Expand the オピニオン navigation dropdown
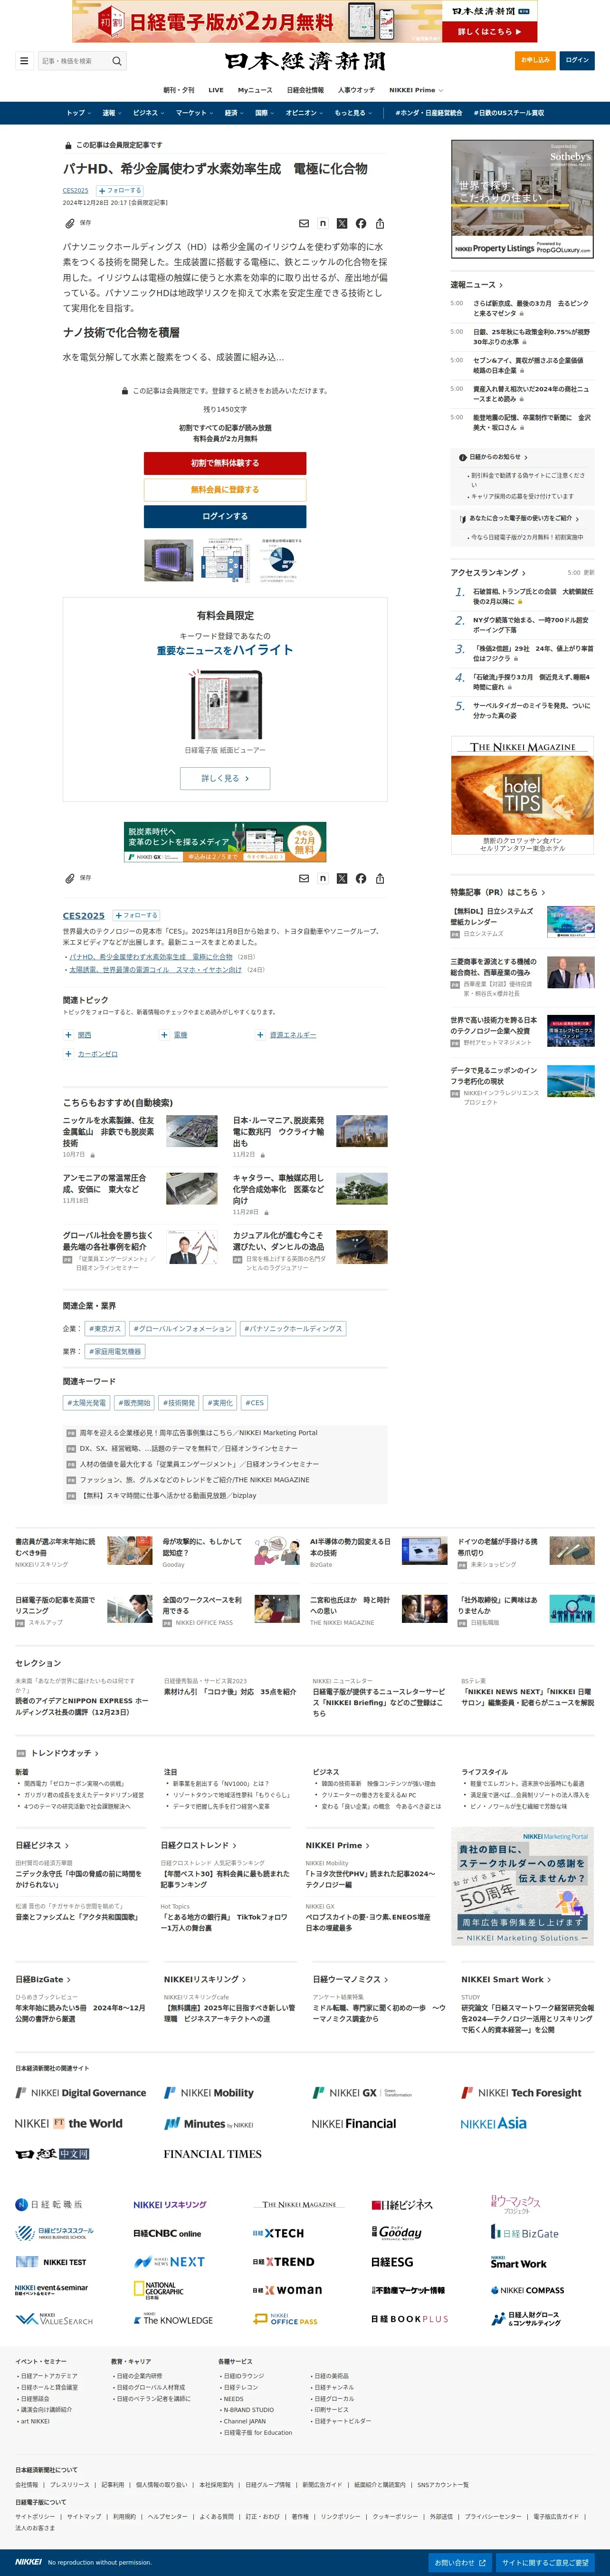 (x=305, y=113)
